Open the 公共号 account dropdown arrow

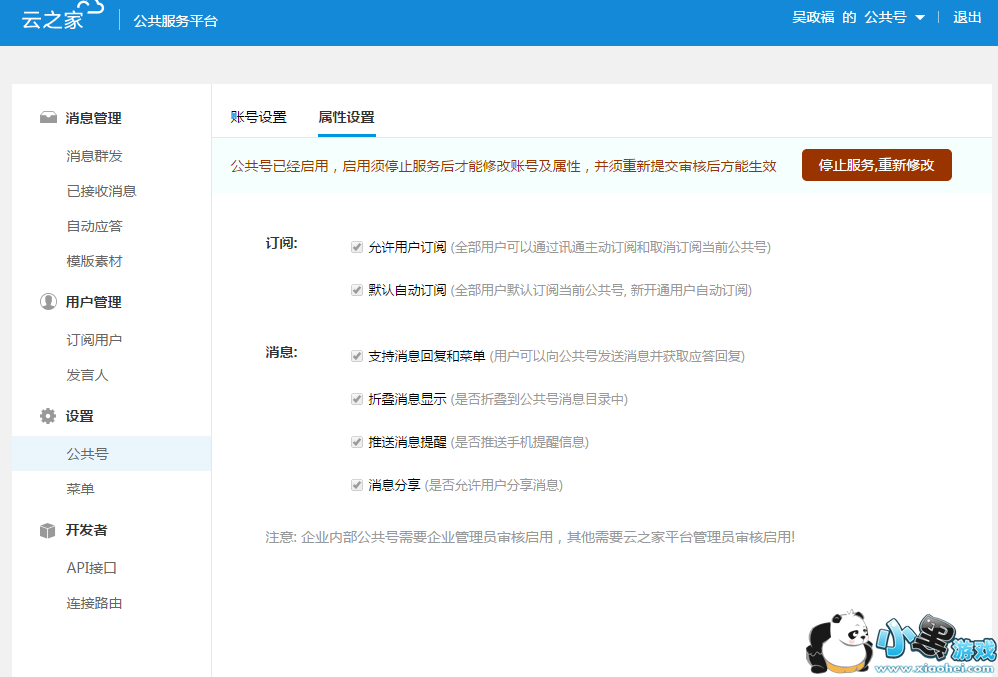pyautogui.click(x=920, y=18)
